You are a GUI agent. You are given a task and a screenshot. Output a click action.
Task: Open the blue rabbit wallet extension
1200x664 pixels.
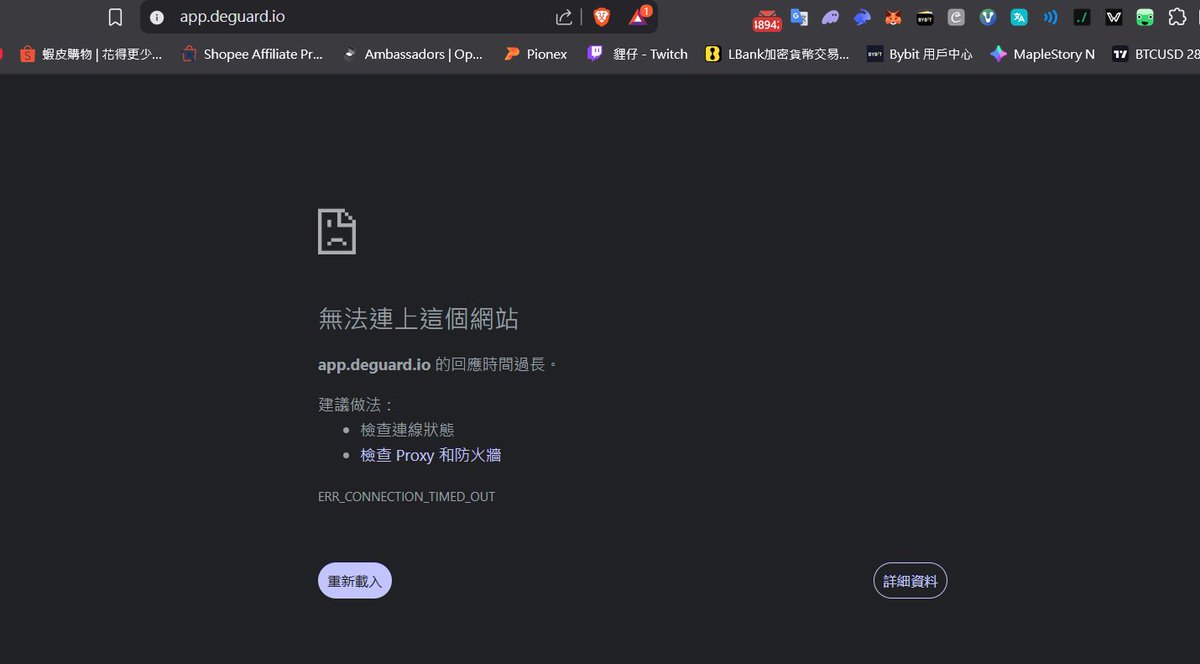pyautogui.click(x=862, y=17)
